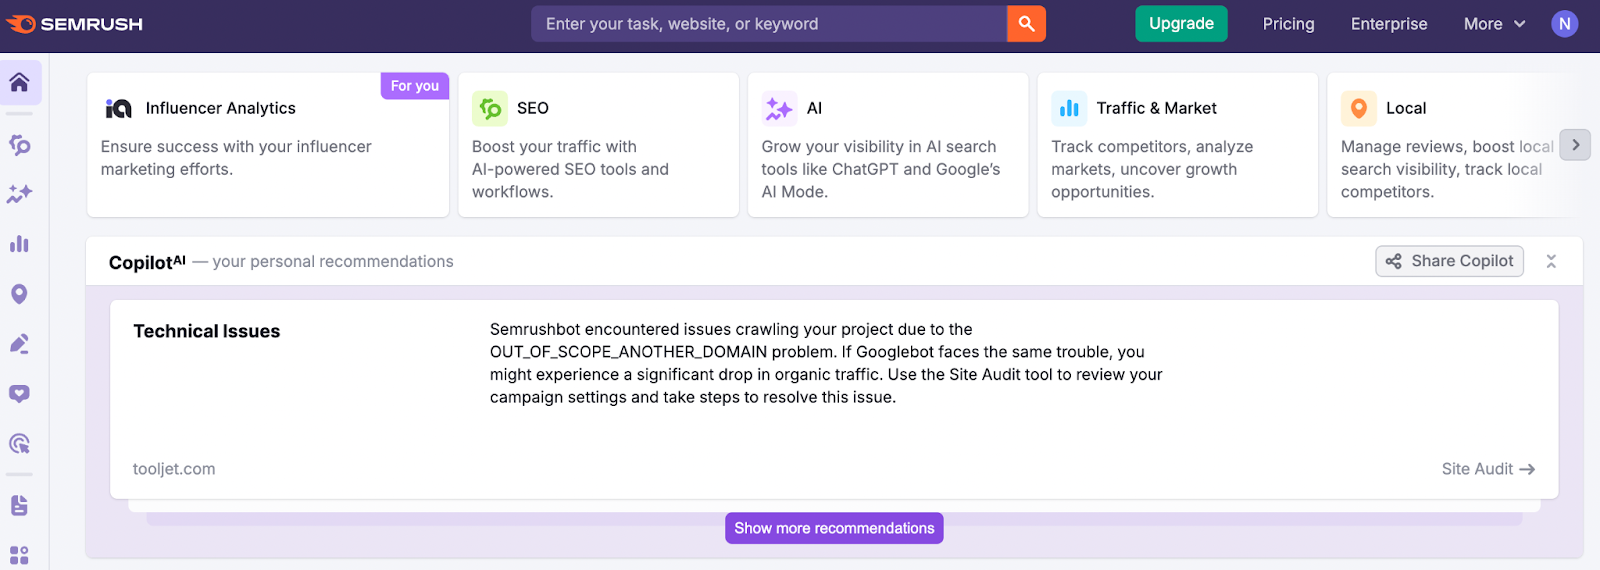Expand the More dropdown menu
This screenshot has width=1600, height=570.
pos(1494,24)
